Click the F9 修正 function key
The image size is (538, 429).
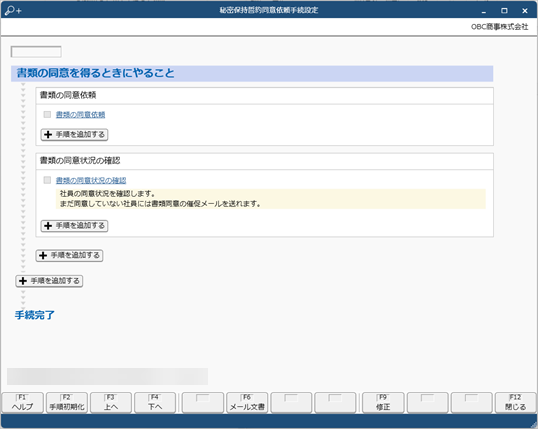383,403
